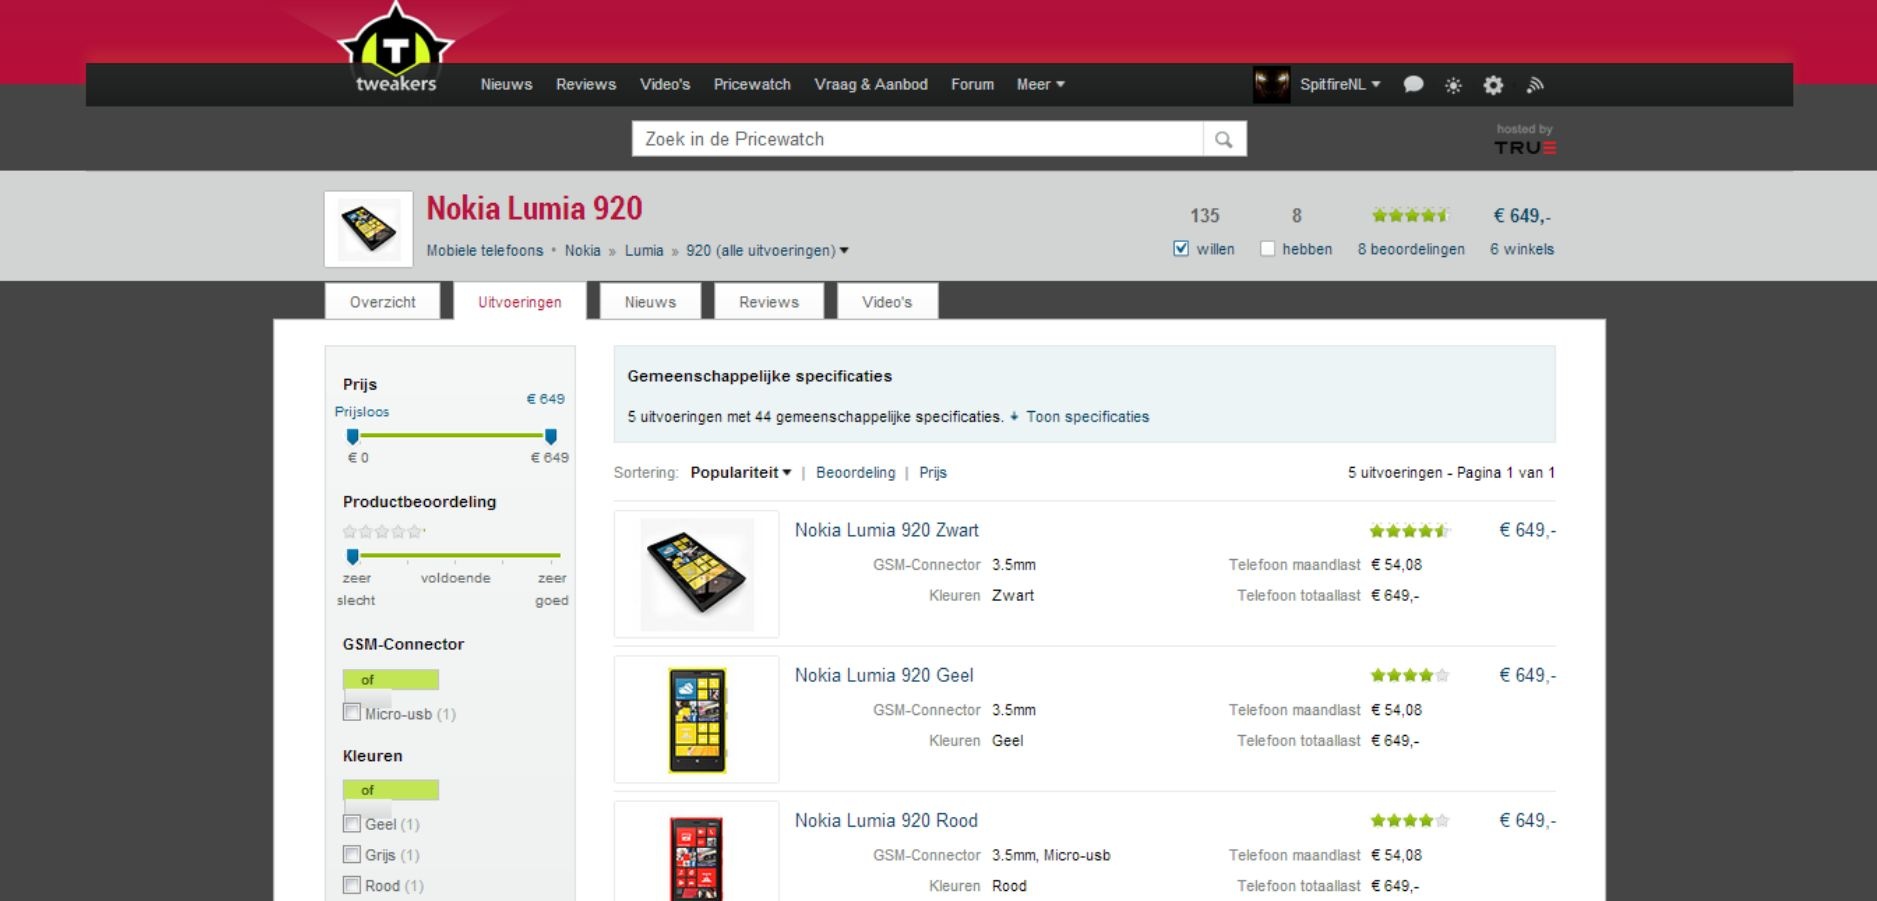Toggle the GSM-Connector 'of' option
Image resolution: width=1877 pixels, height=901 pixels.
click(390, 680)
